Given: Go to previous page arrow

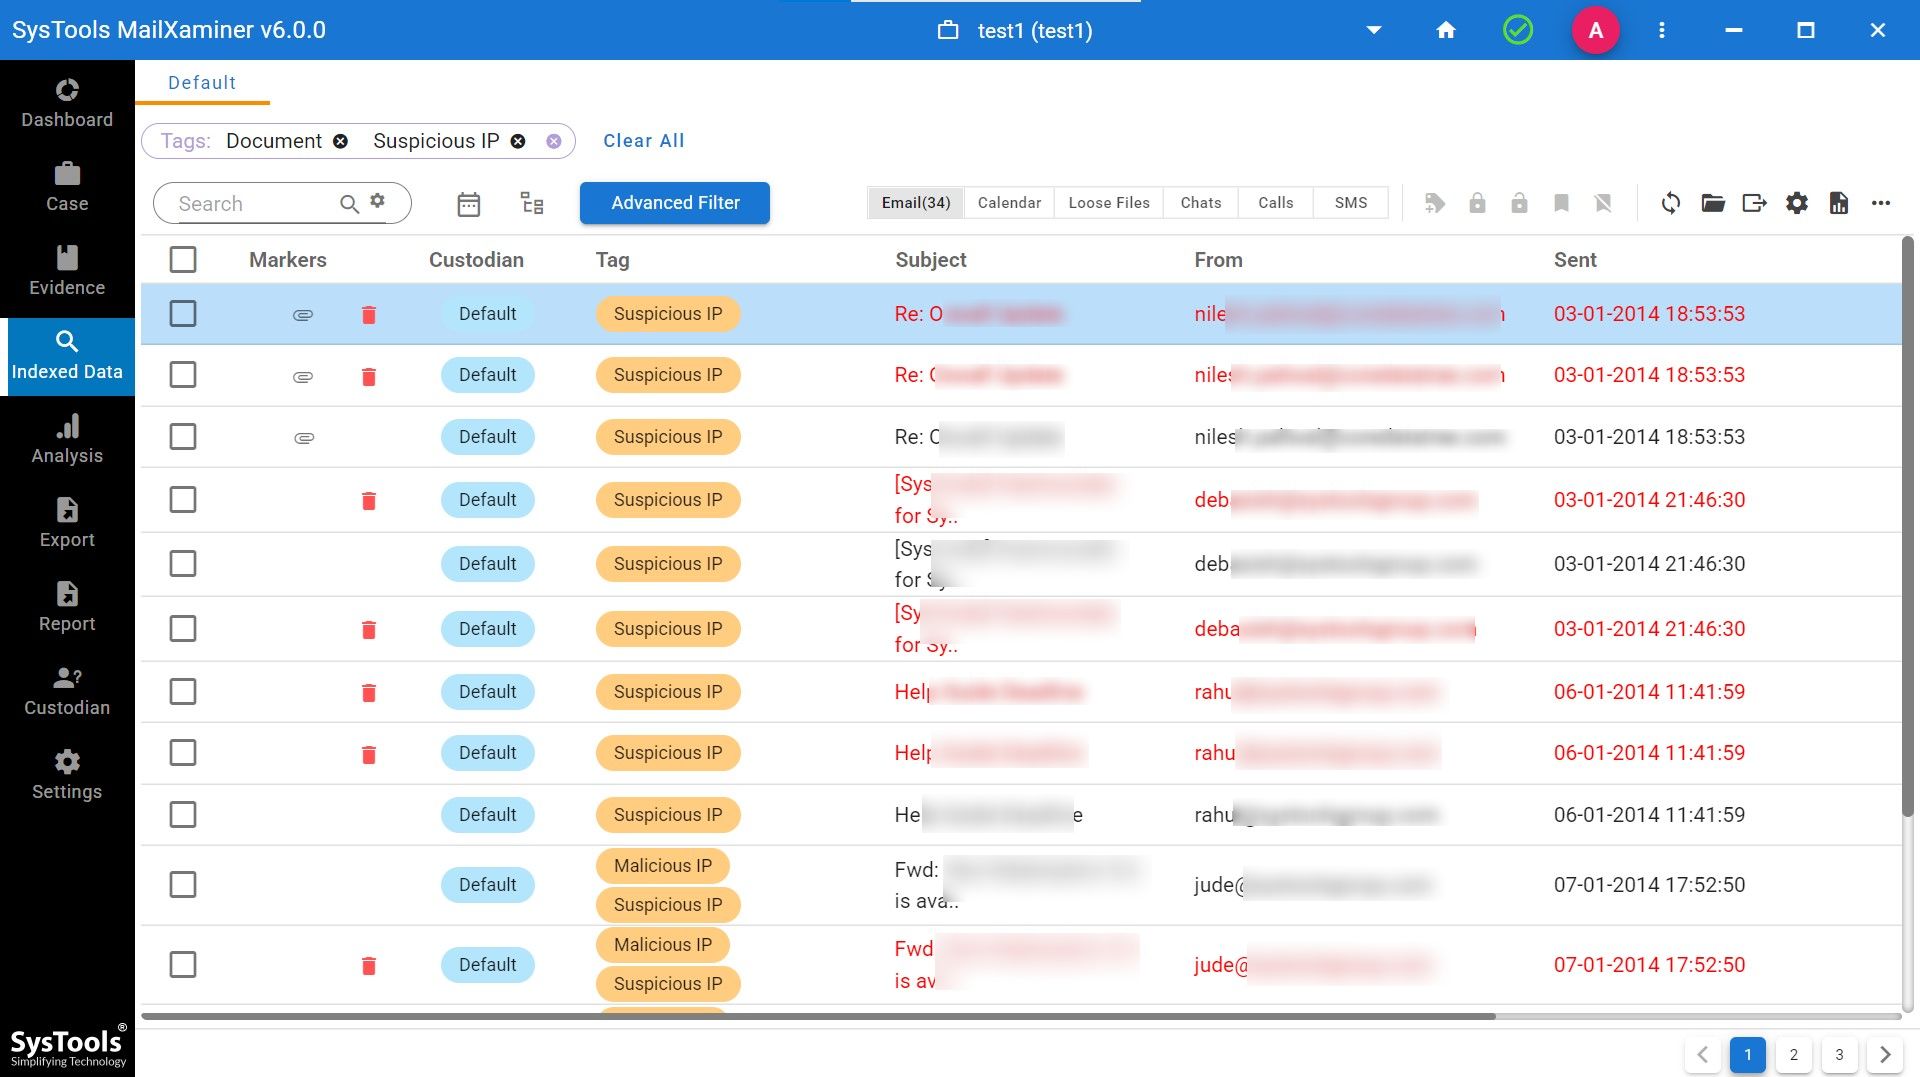Looking at the screenshot, I should point(1703,1055).
